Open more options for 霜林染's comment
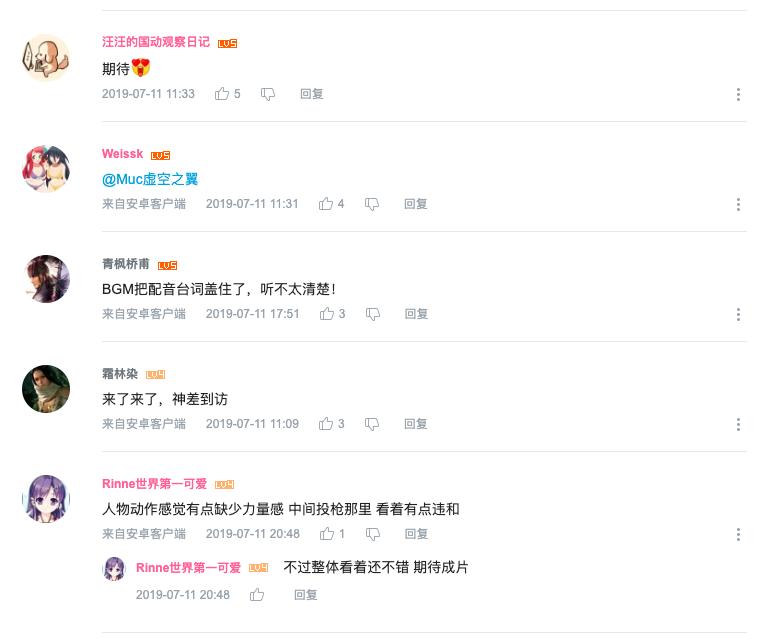 coord(738,424)
